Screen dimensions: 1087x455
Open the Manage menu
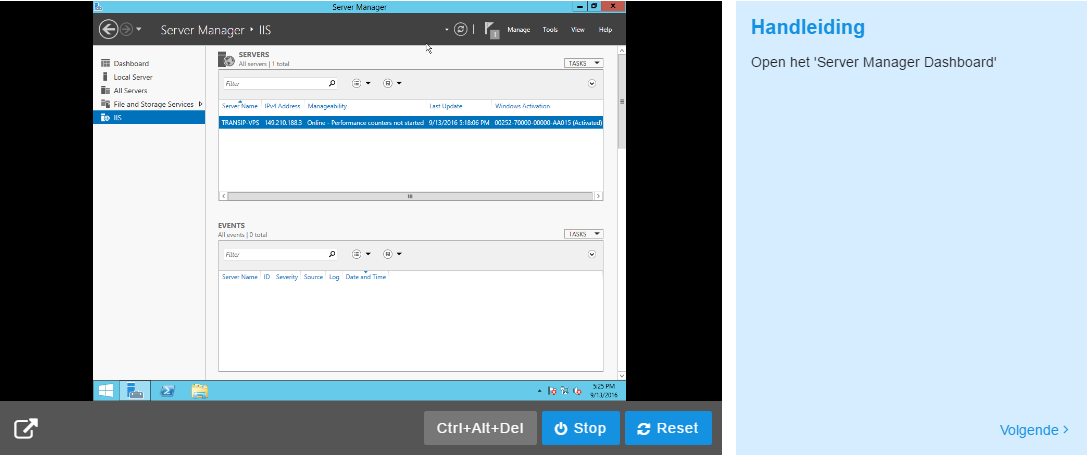click(519, 30)
